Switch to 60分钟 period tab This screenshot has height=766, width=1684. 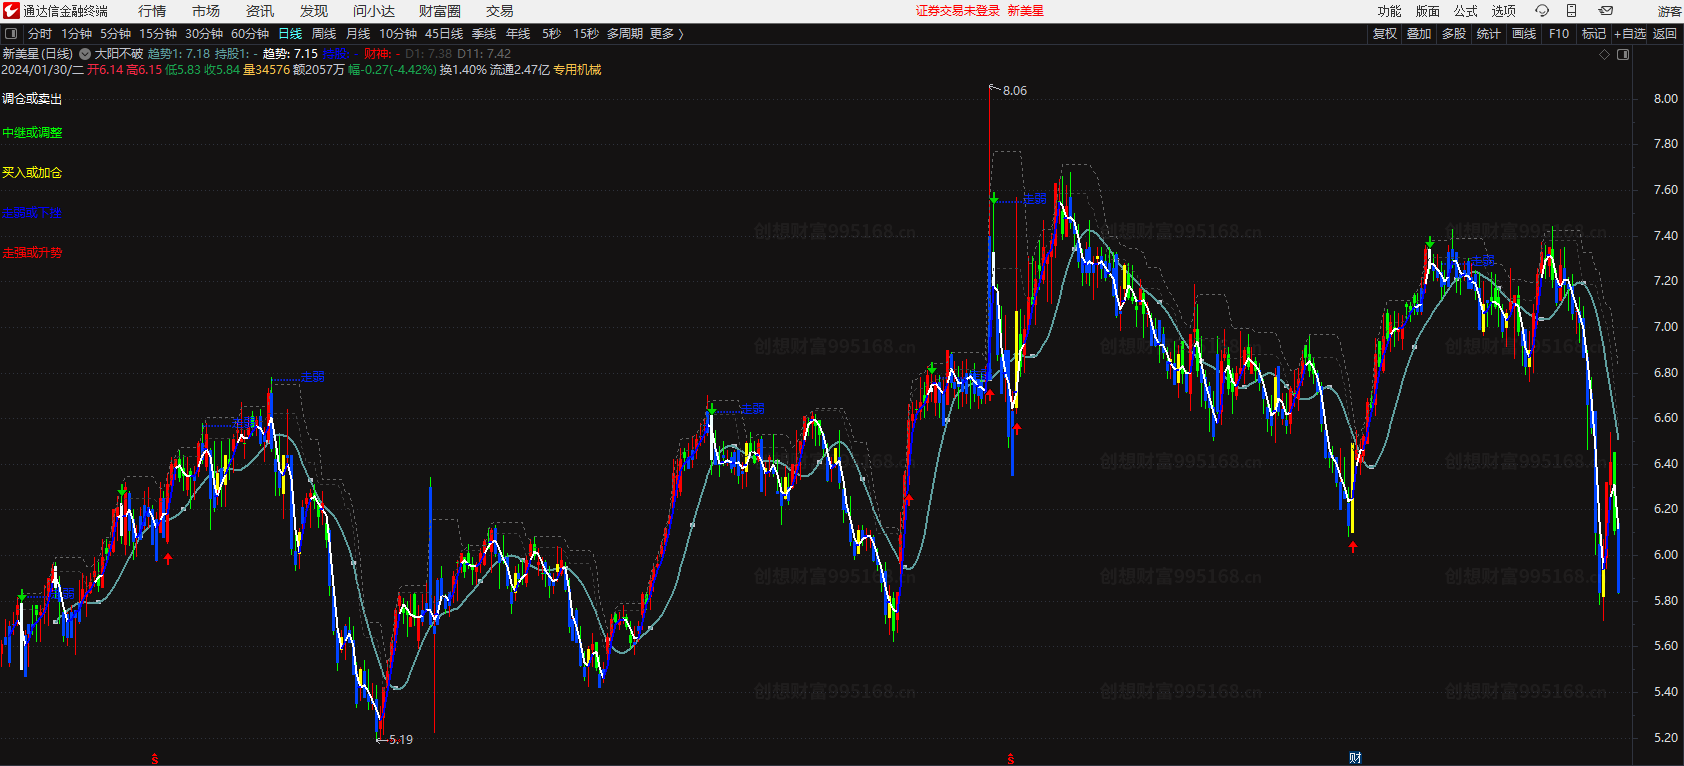point(250,34)
